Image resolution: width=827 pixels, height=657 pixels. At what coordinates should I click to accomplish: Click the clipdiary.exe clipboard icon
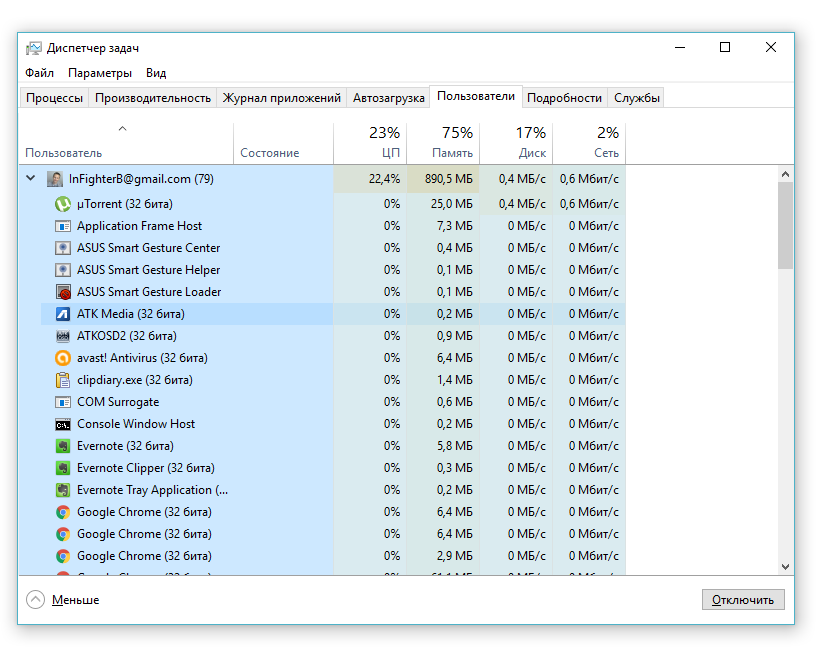pyautogui.click(x=63, y=380)
